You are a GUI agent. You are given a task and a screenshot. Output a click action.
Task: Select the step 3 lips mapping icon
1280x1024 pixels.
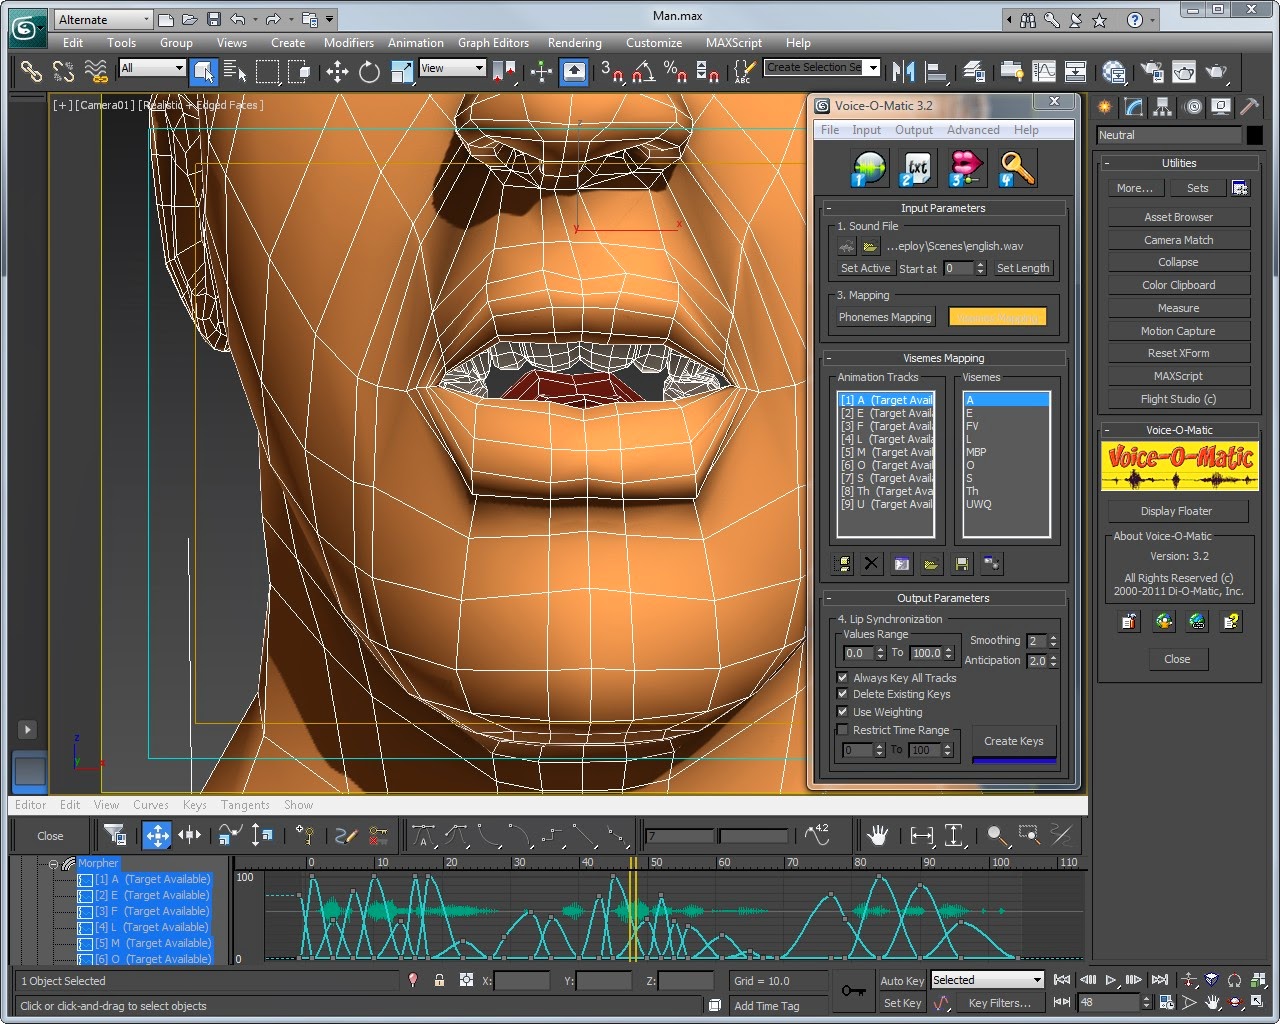(964, 167)
